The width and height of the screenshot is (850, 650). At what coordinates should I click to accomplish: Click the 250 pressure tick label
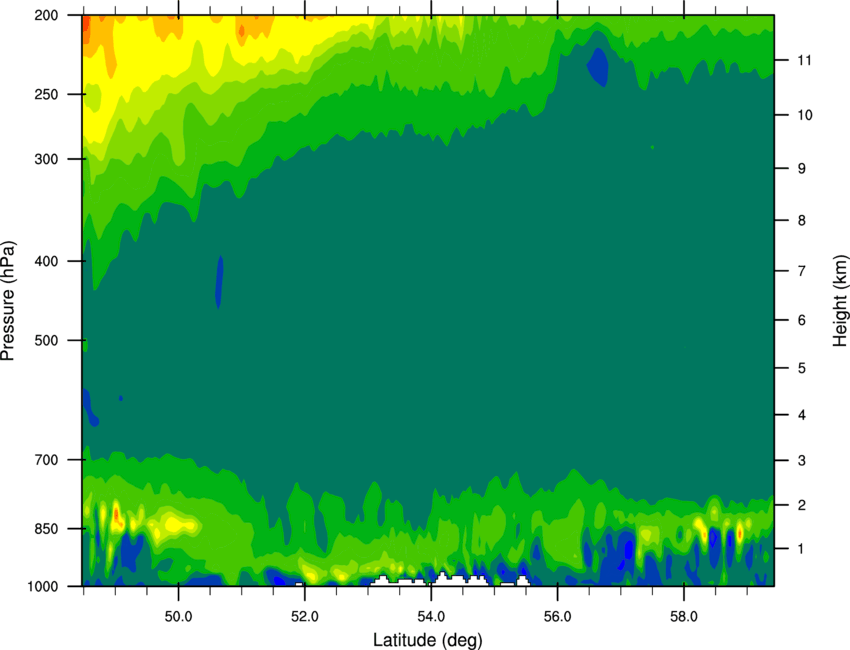(46, 94)
